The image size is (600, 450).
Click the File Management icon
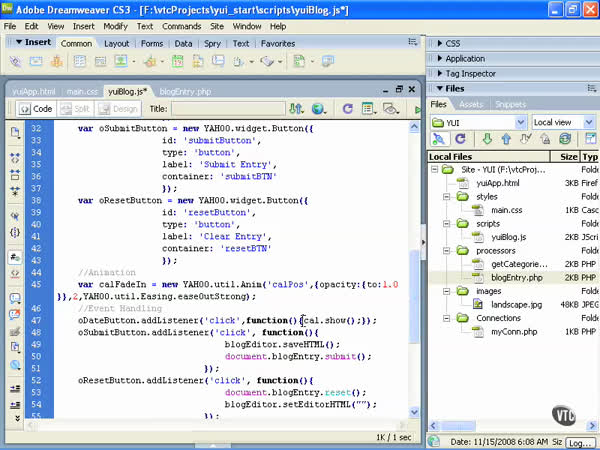[x=295, y=109]
